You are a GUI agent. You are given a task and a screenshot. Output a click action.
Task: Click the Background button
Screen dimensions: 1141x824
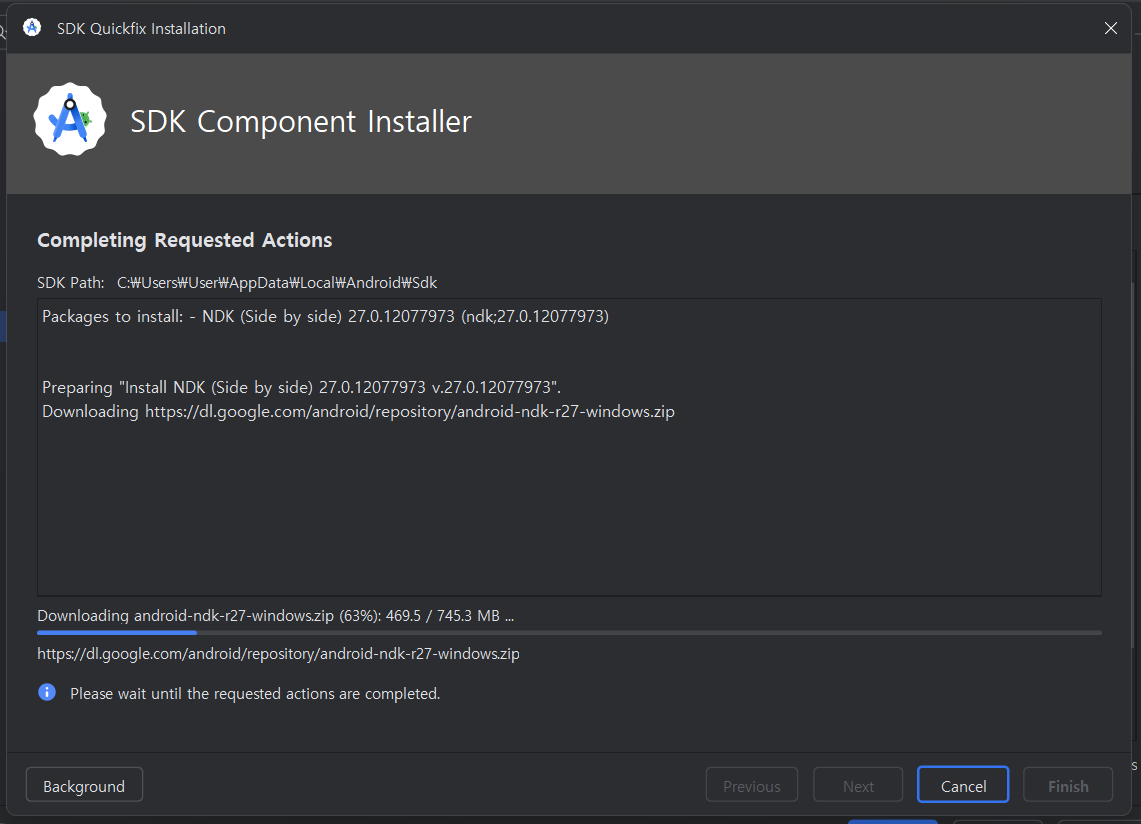point(84,785)
